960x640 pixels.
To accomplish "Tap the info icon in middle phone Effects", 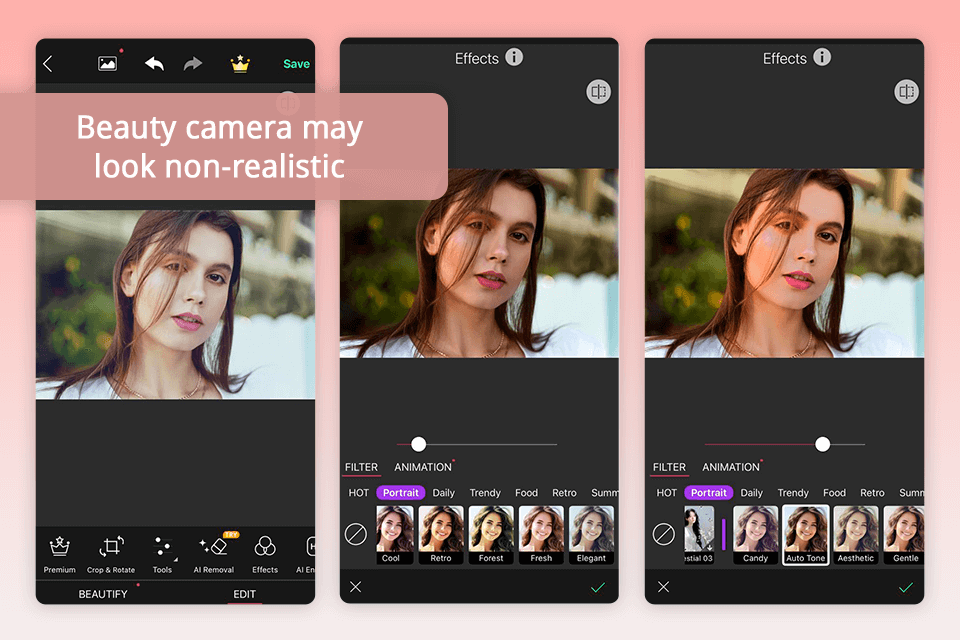I will 514,58.
